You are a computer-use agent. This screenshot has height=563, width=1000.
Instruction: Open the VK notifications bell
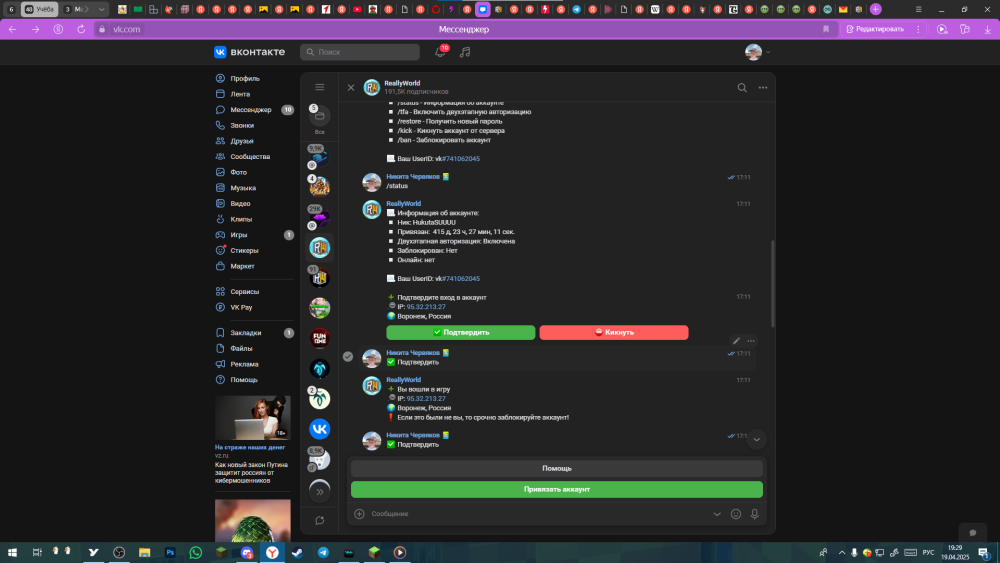(x=440, y=52)
